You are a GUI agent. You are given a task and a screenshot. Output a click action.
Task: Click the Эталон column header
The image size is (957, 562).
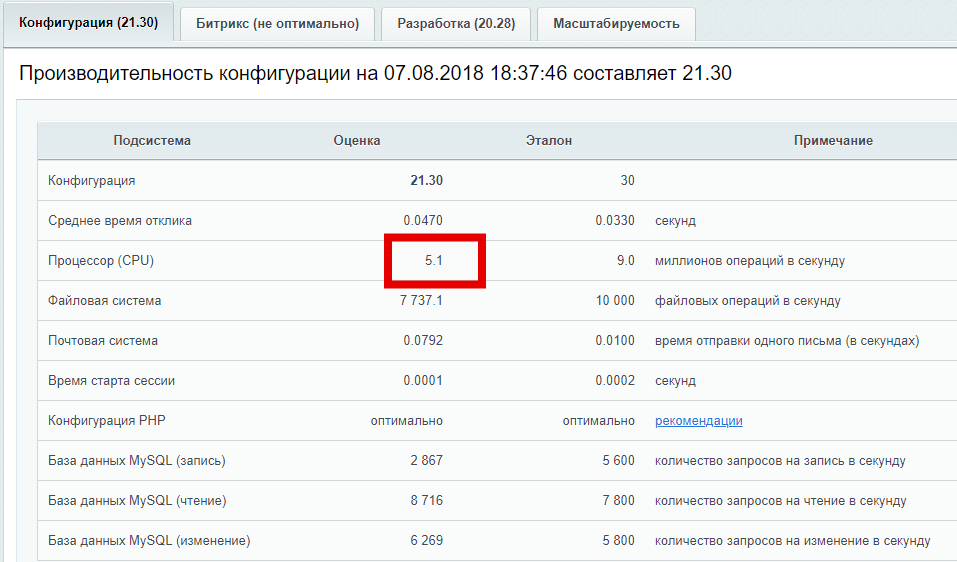pos(549,141)
